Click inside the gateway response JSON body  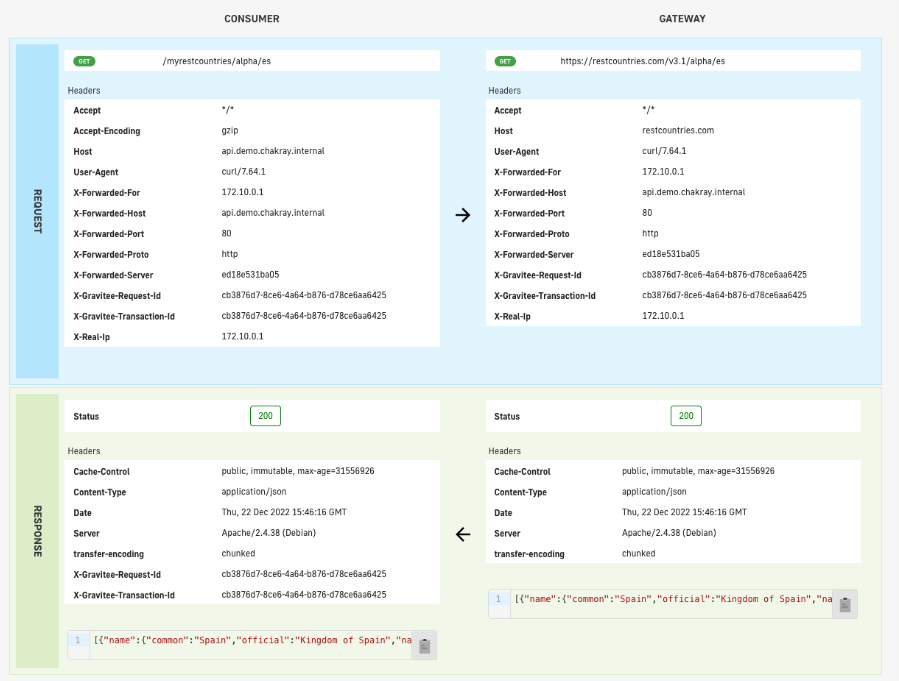click(670, 599)
